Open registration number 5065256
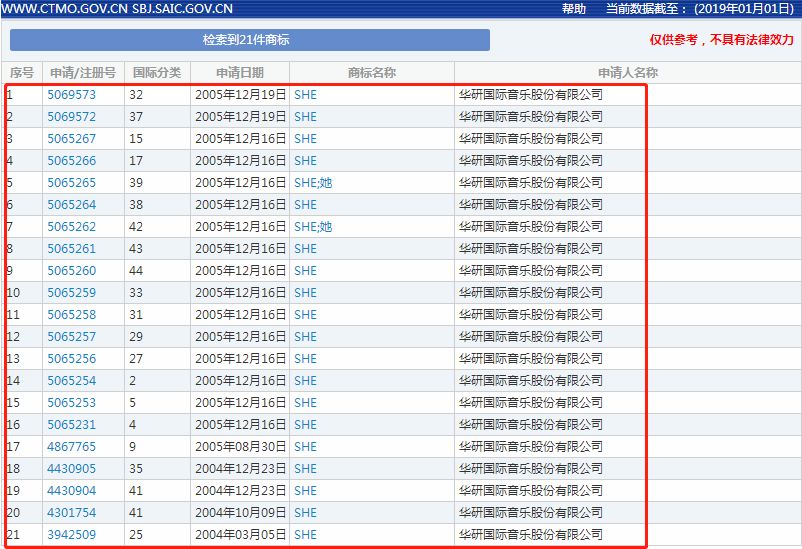This screenshot has height=549, width=802. (72, 359)
